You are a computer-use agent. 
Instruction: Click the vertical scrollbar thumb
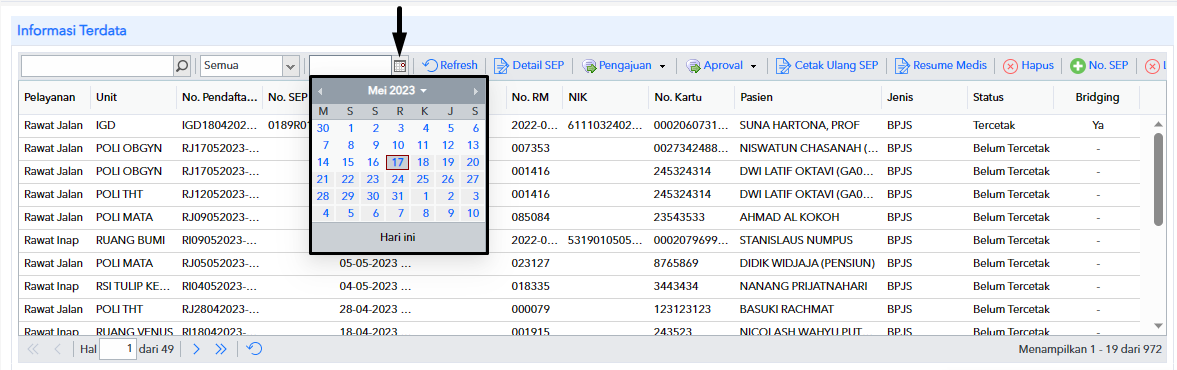point(1158,179)
